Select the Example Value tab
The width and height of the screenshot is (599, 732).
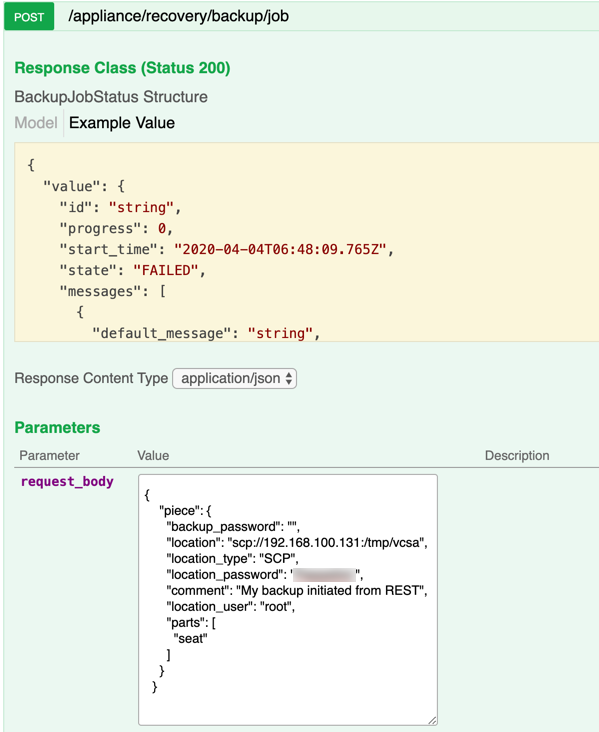(122, 123)
